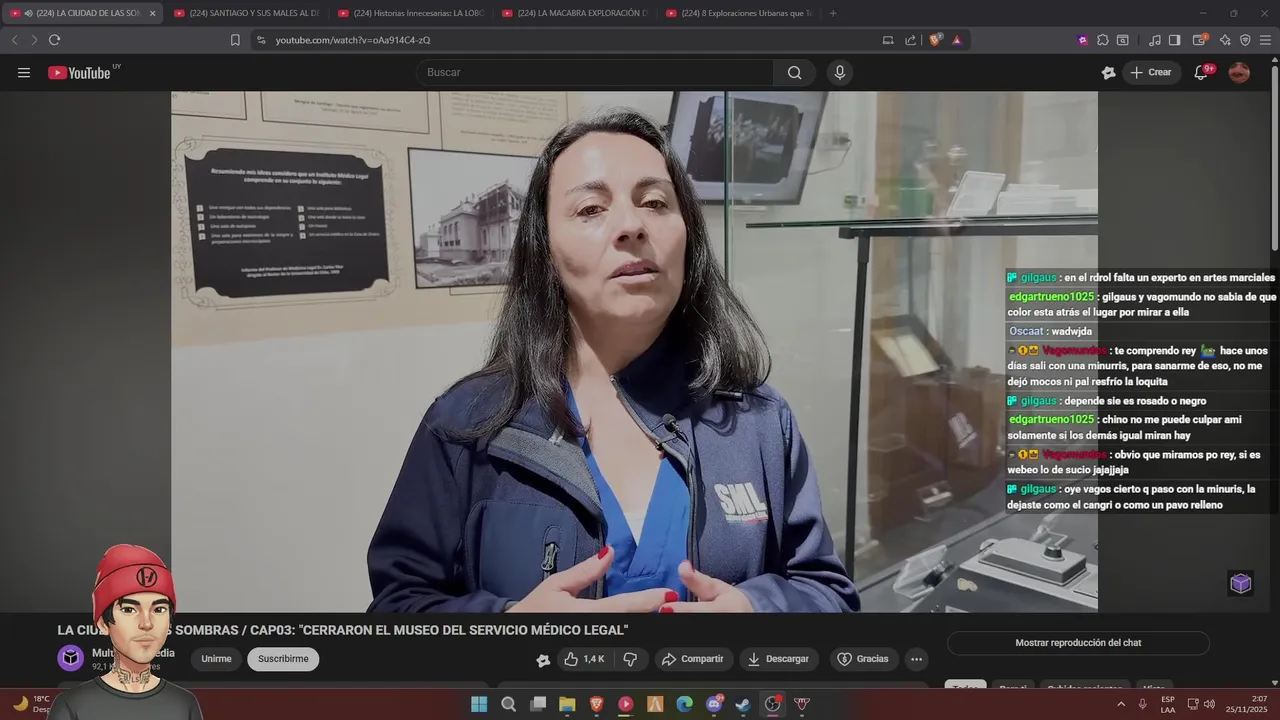Viewport: 1280px width, 720px height.
Task: Switch to the SANTIAGO Y SUS MALES tab
Action: (246, 13)
